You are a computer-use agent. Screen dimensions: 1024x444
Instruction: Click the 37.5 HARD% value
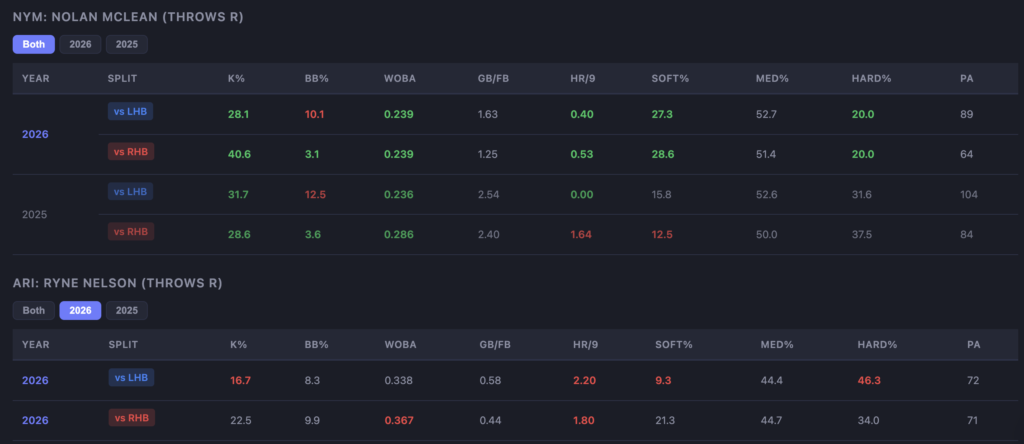tap(862, 234)
